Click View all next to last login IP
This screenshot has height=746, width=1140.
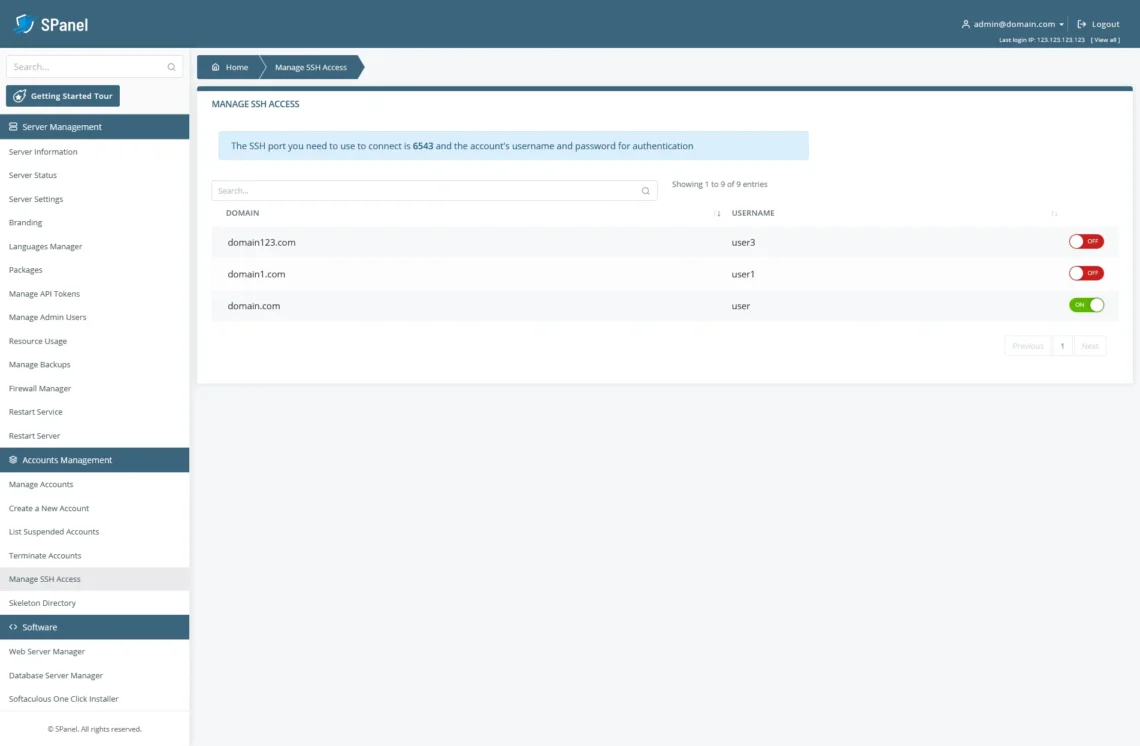1104,39
